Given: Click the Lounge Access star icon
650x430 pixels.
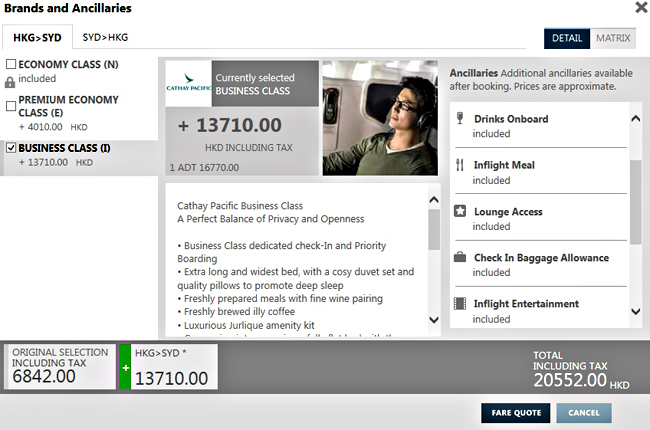Looking at the screenshot, I should 460,211.
